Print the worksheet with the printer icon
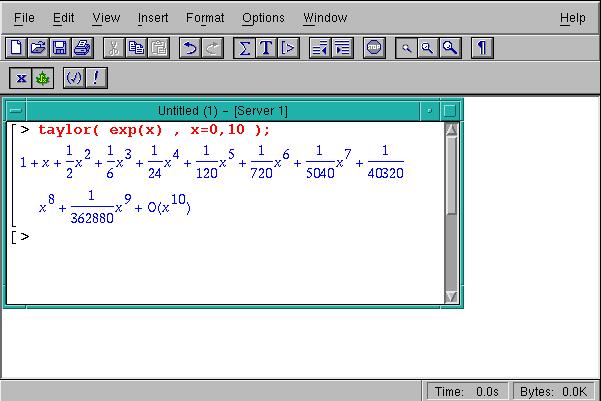This screenshot has width=601, height=401. pos(82,47)
